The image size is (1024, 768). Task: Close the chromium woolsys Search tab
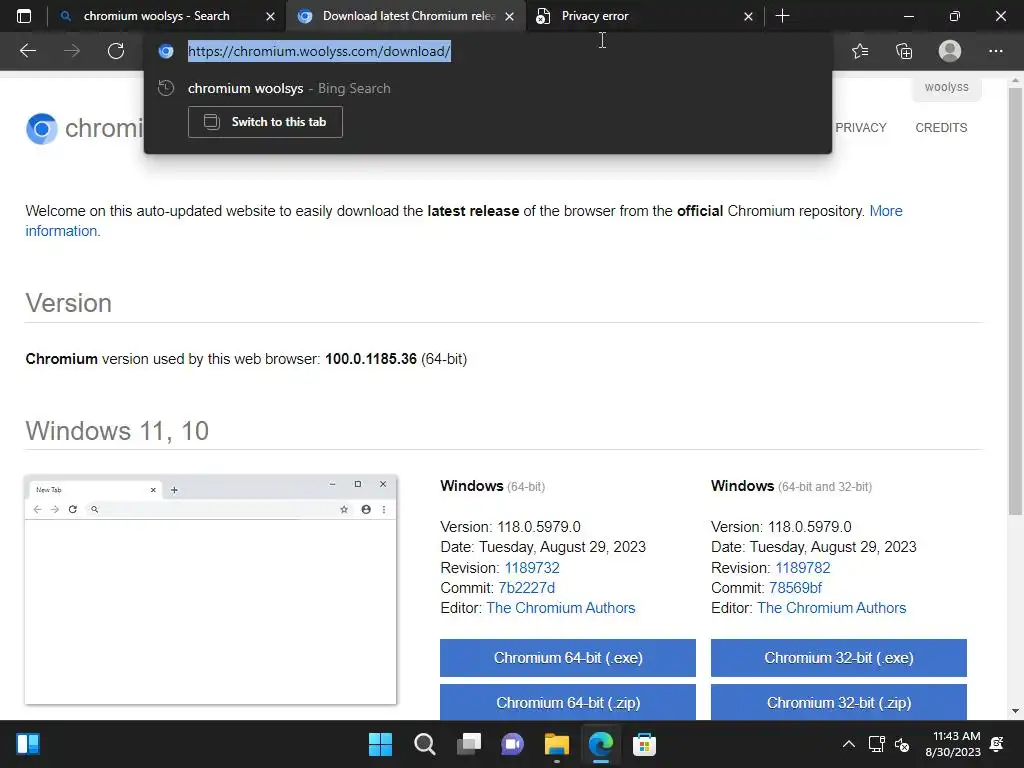(270, 16)
